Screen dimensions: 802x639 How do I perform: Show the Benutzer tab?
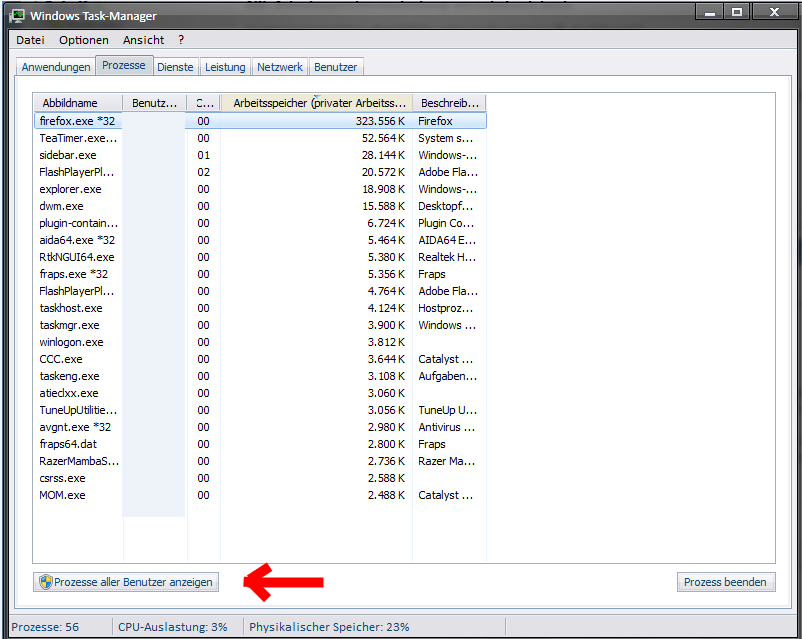point(336,67)
